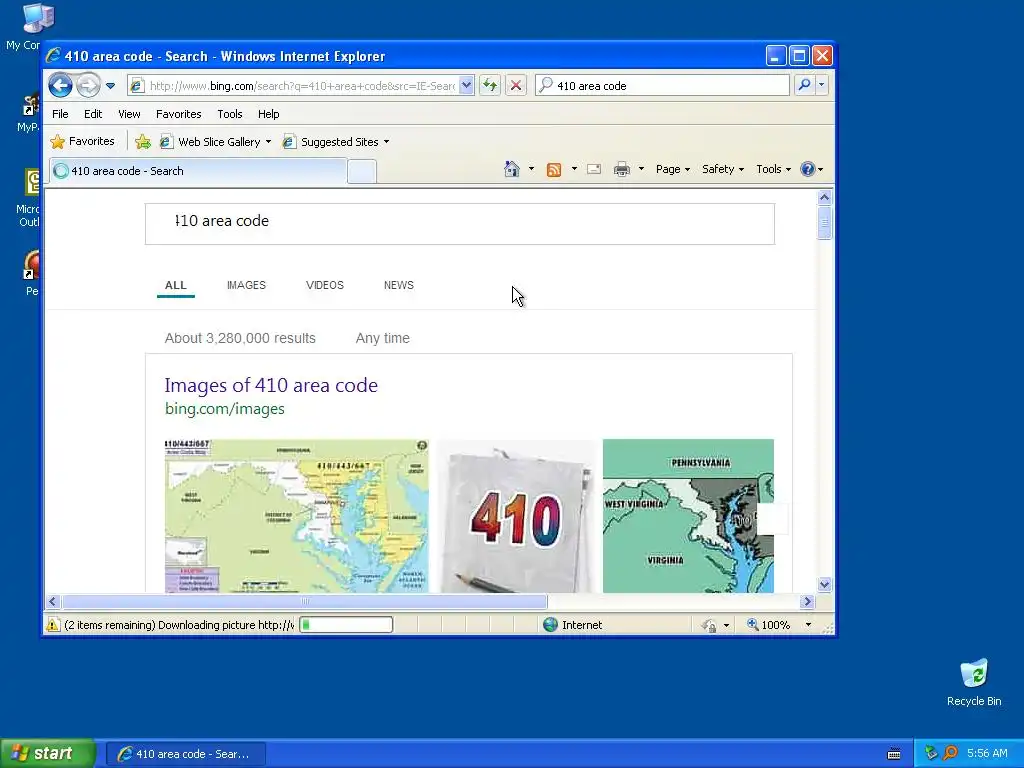The width and height of the screenshot is (1024, 768).
Task: Open Images of 410 area code link
Action: coord(271,385)
